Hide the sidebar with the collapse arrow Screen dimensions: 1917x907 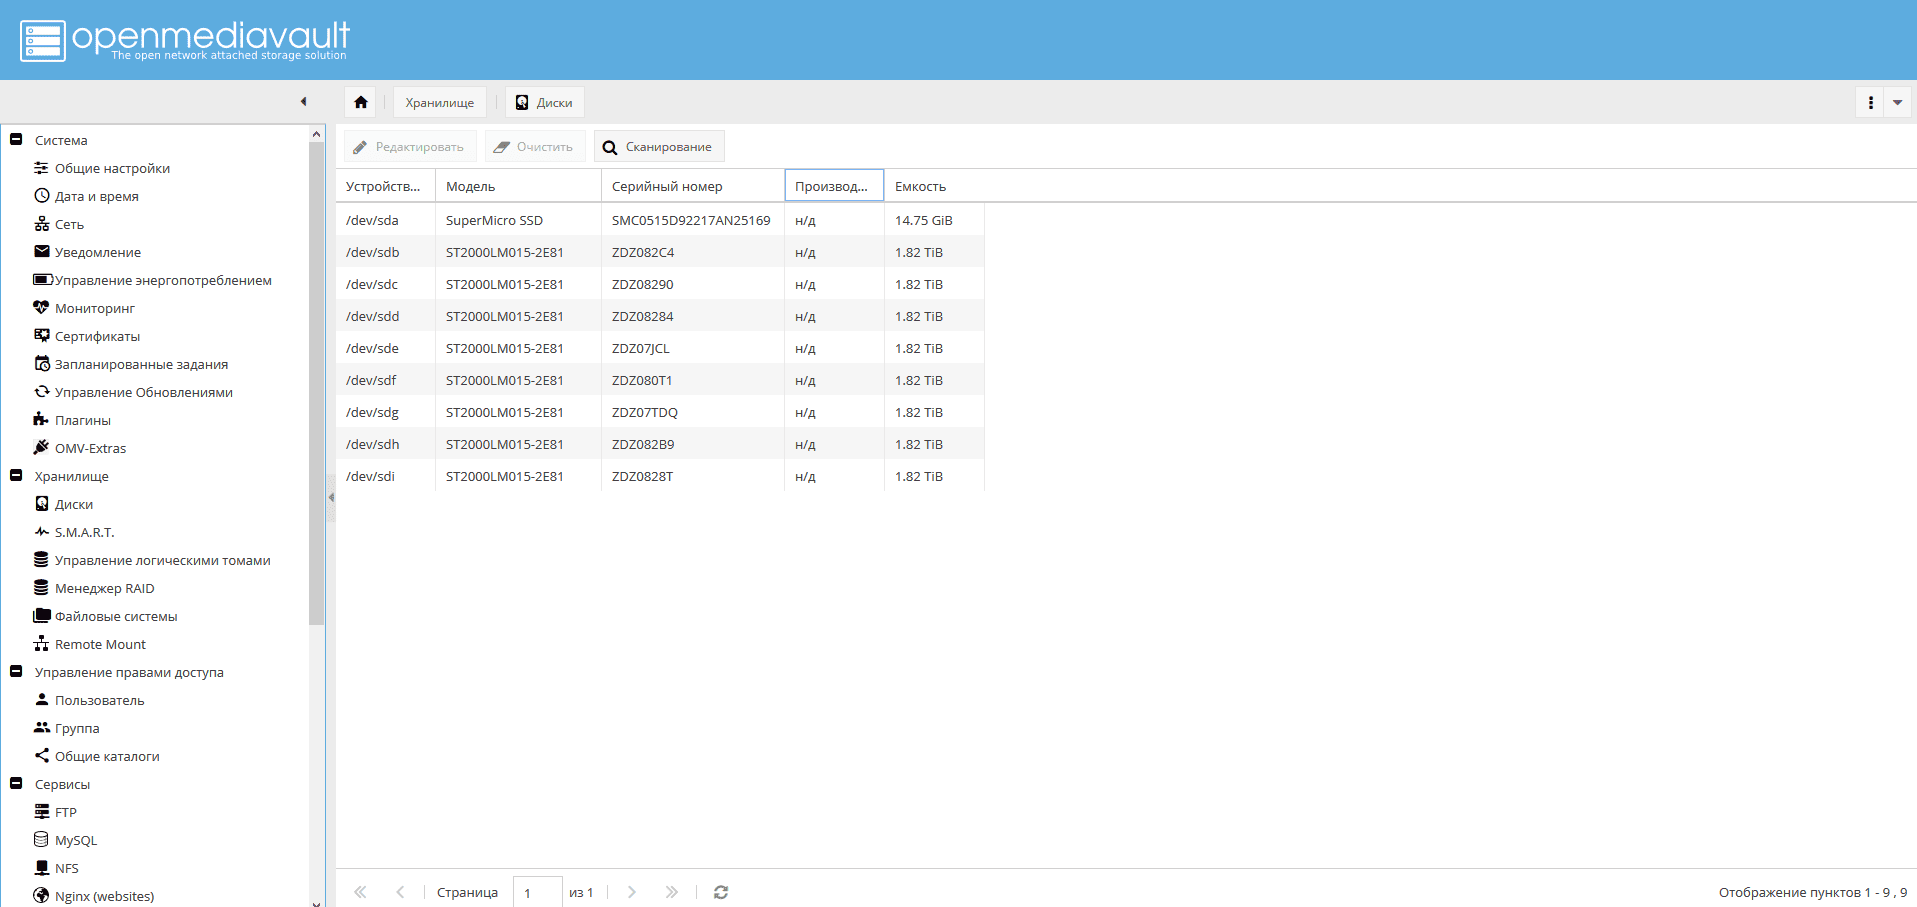coord(303,101)
